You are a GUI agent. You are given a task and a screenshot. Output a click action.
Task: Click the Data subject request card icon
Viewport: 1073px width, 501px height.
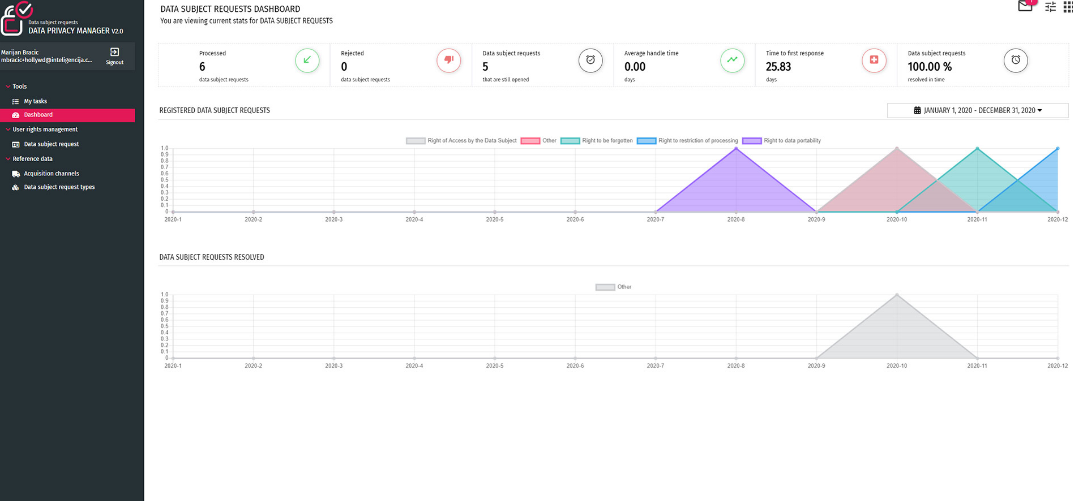point(16,144)
